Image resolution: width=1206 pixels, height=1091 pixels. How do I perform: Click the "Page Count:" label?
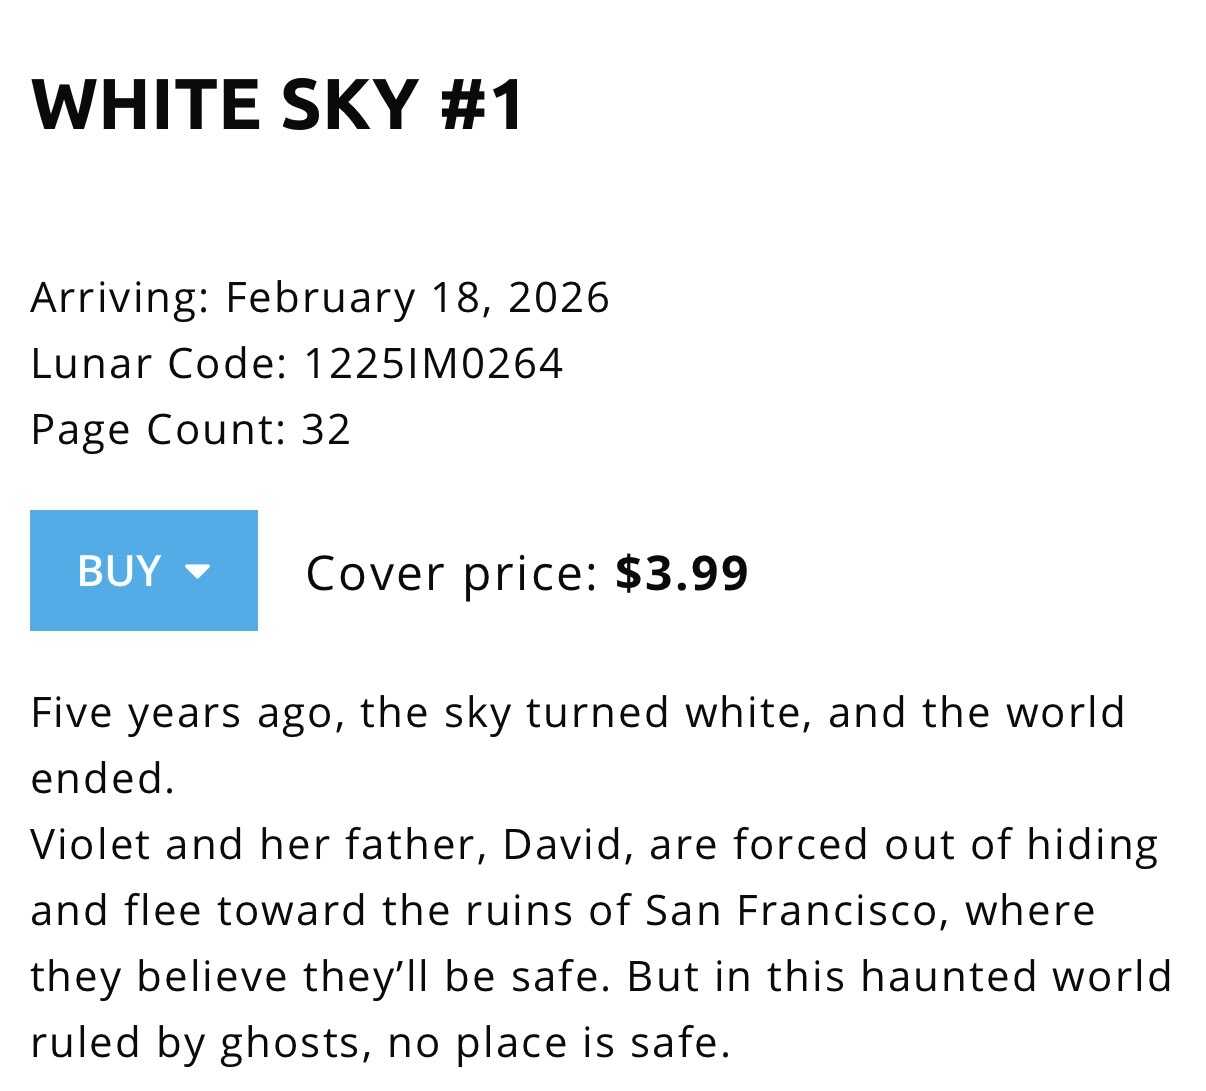point(158,429)
